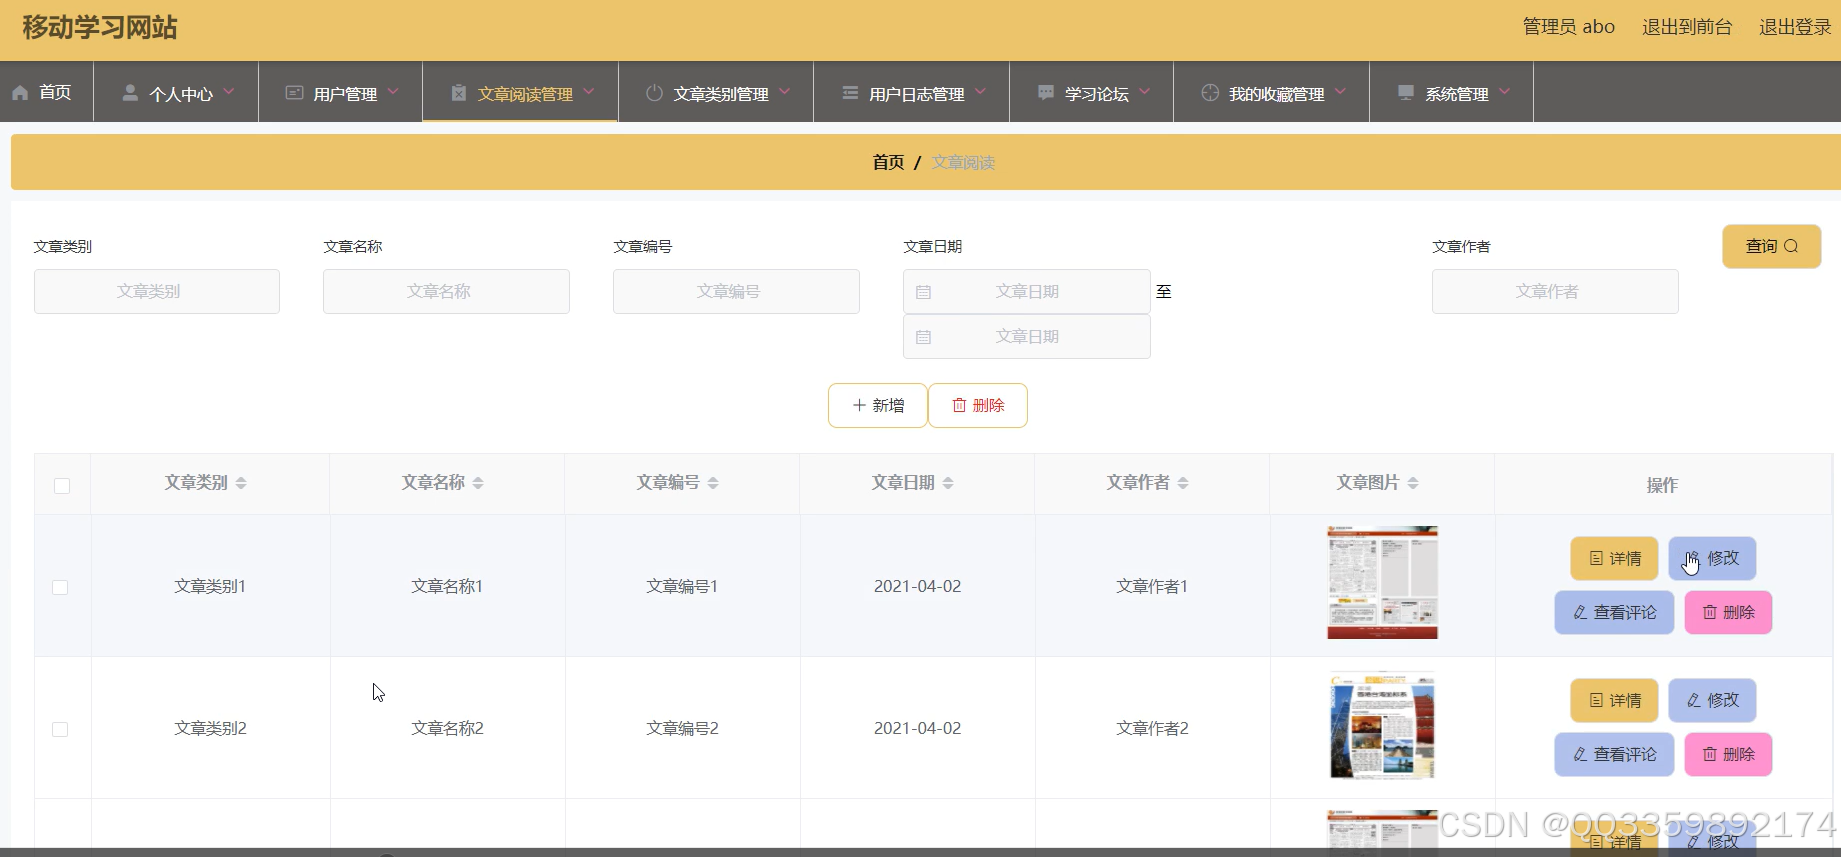Click the card icon for 用户管理
This screenshot has width=1841, height=857.
294,93
